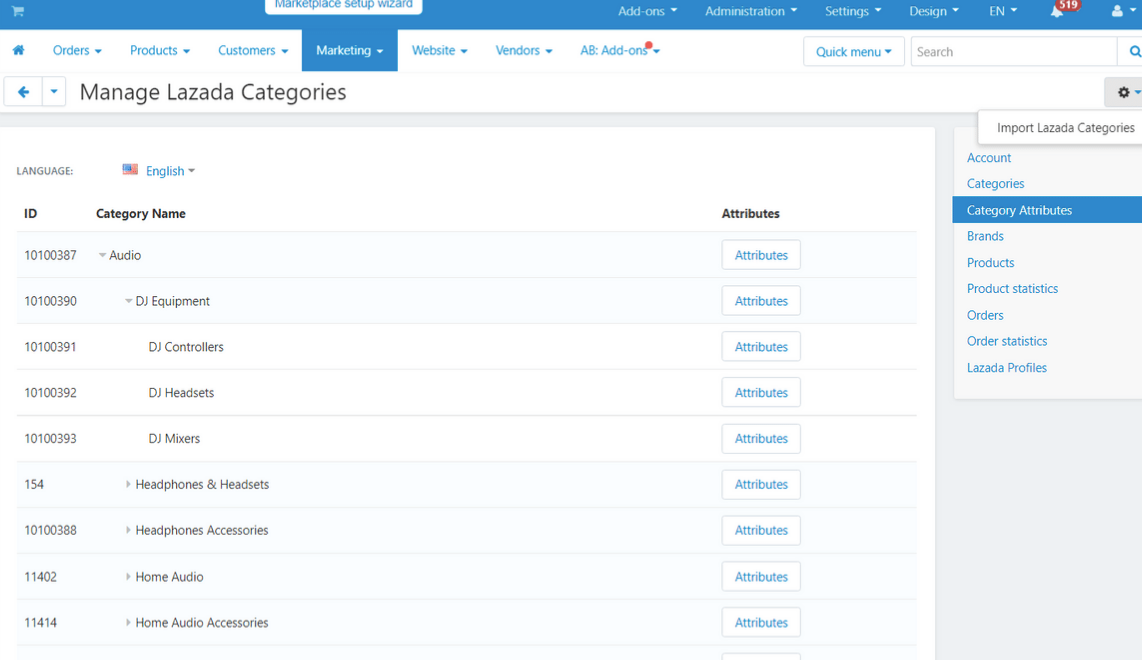Open Lazada Profiles sidebar link

1007,367
